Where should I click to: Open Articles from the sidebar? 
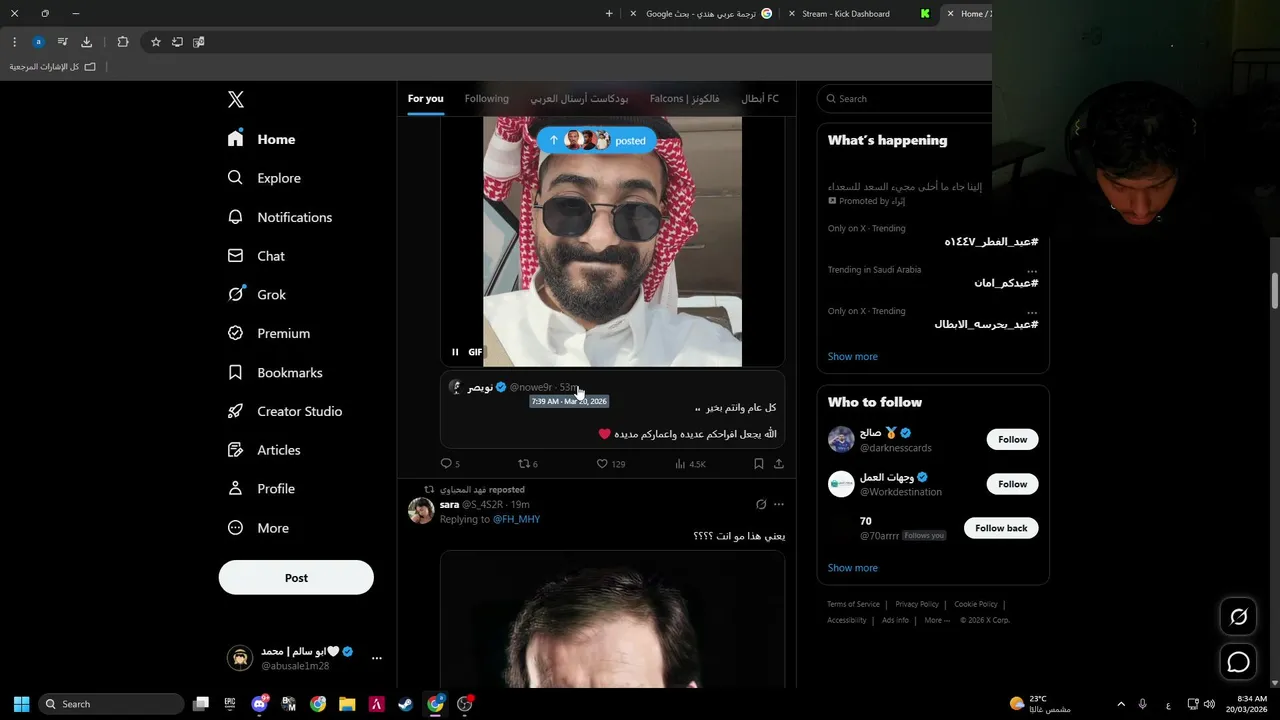coord(265,450)
